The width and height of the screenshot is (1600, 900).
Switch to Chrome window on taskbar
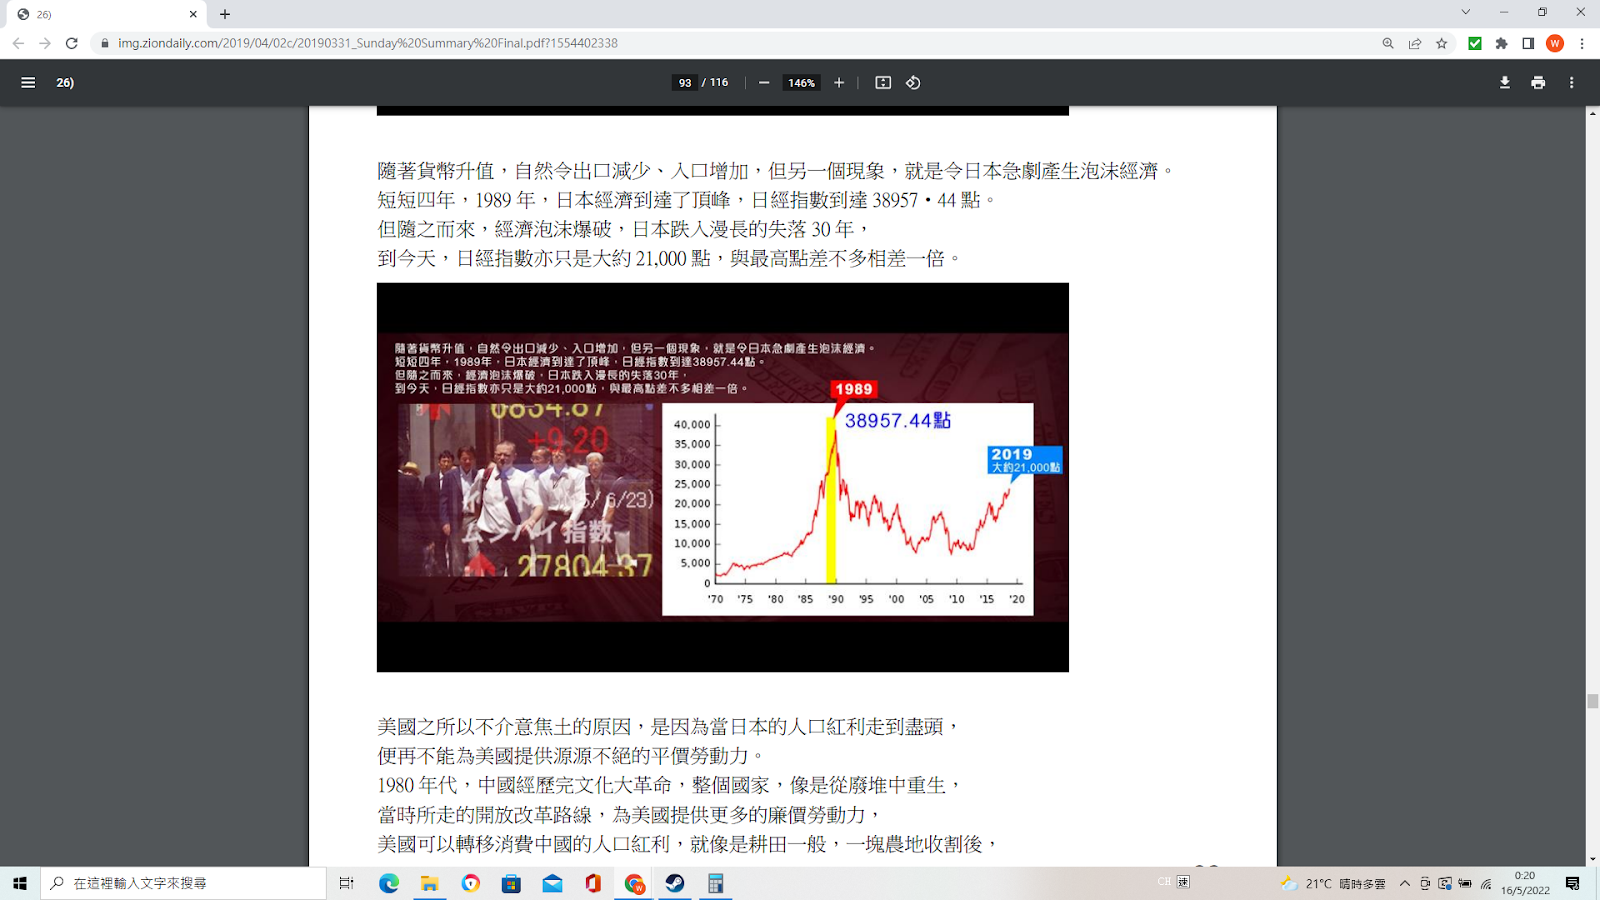tap(634, 883)
